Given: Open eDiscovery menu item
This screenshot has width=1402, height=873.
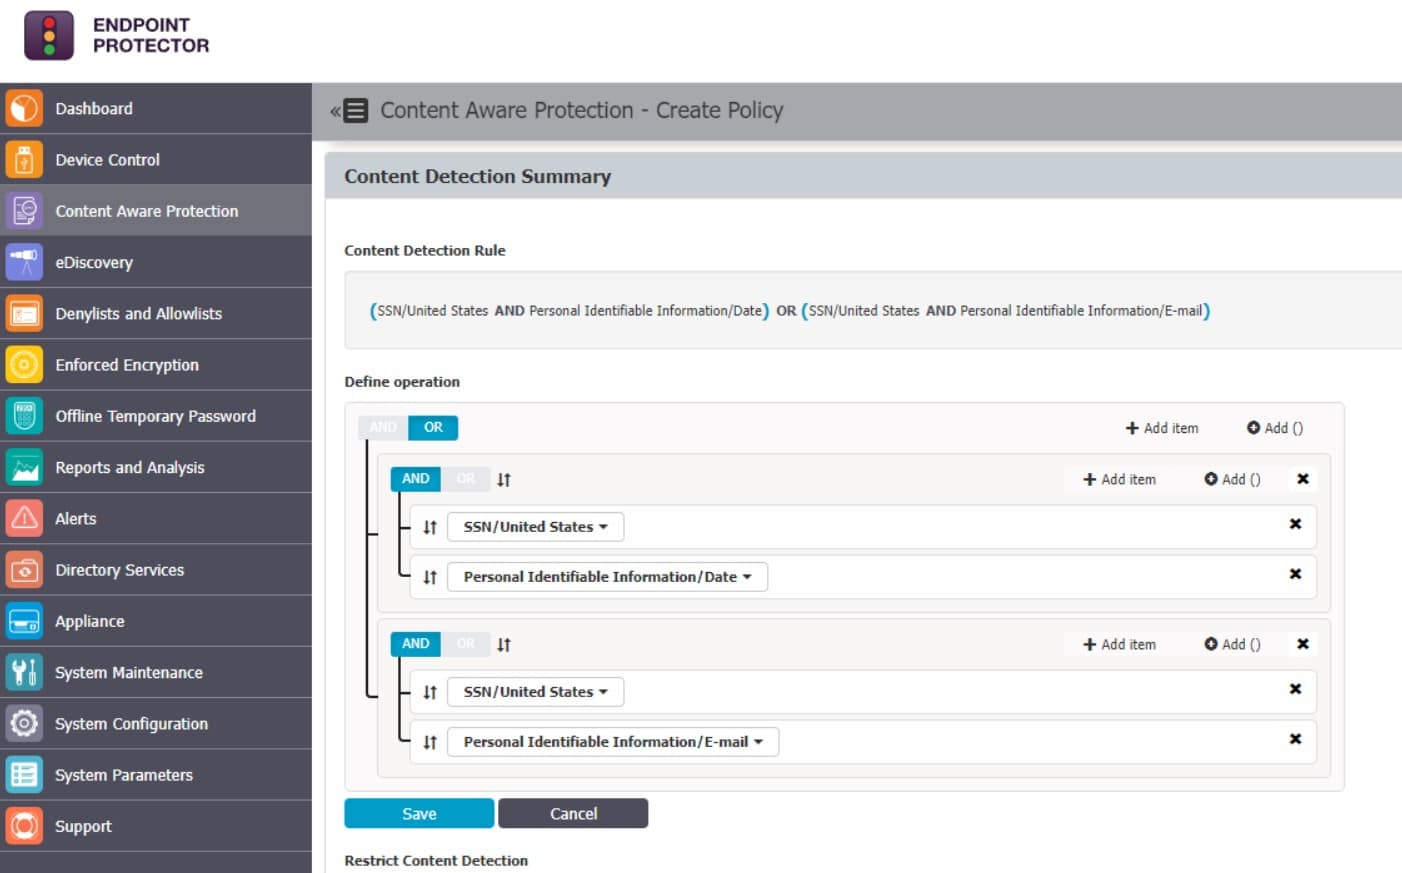Looking at the screenshot, I should (x=156, y=262).
